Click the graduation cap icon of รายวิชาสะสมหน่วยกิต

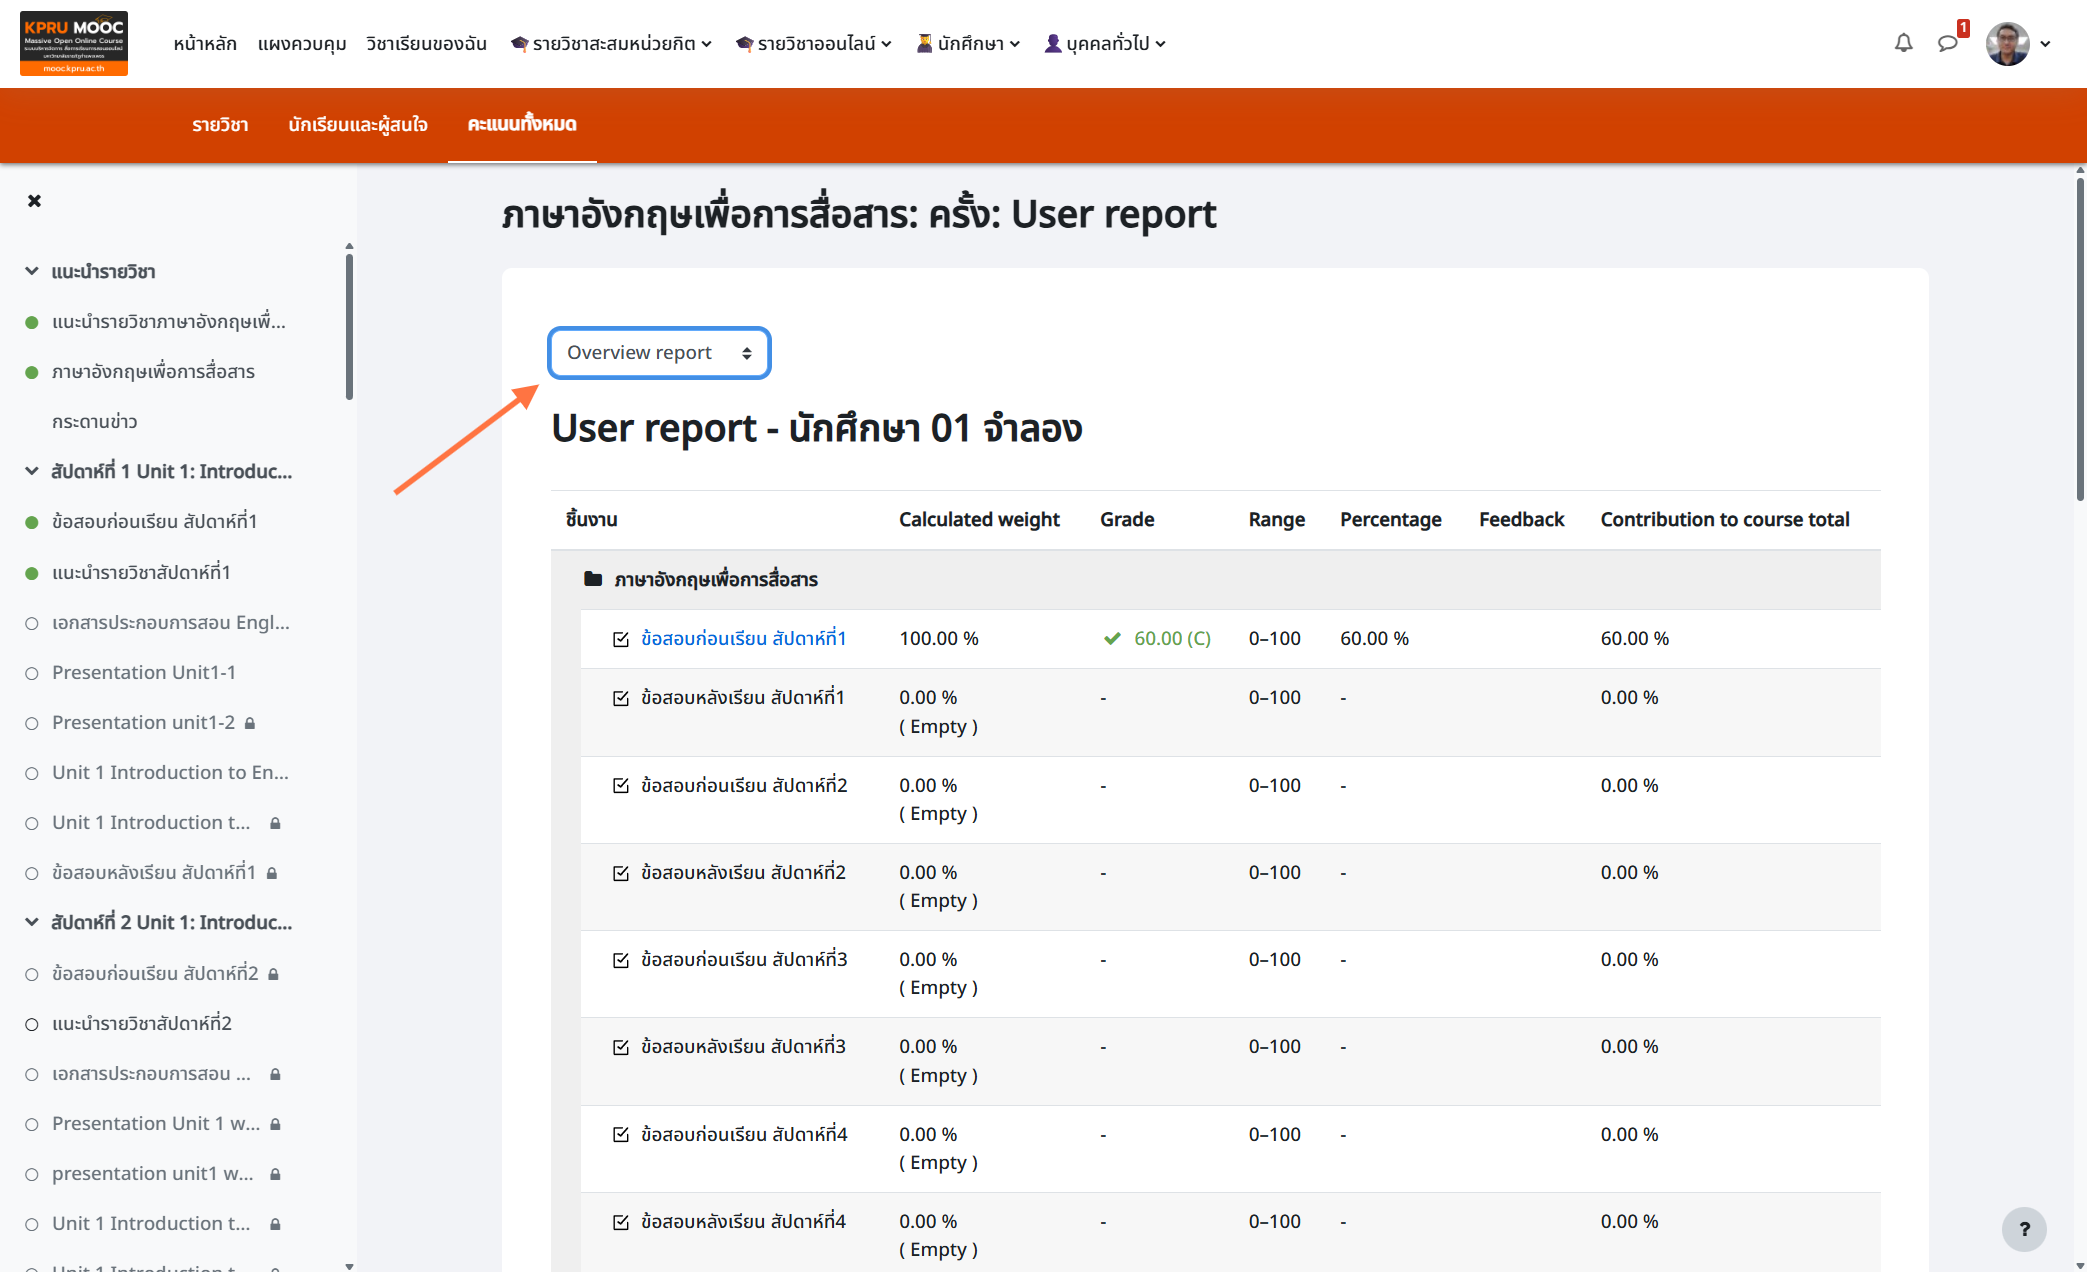[x=519, y=43]
